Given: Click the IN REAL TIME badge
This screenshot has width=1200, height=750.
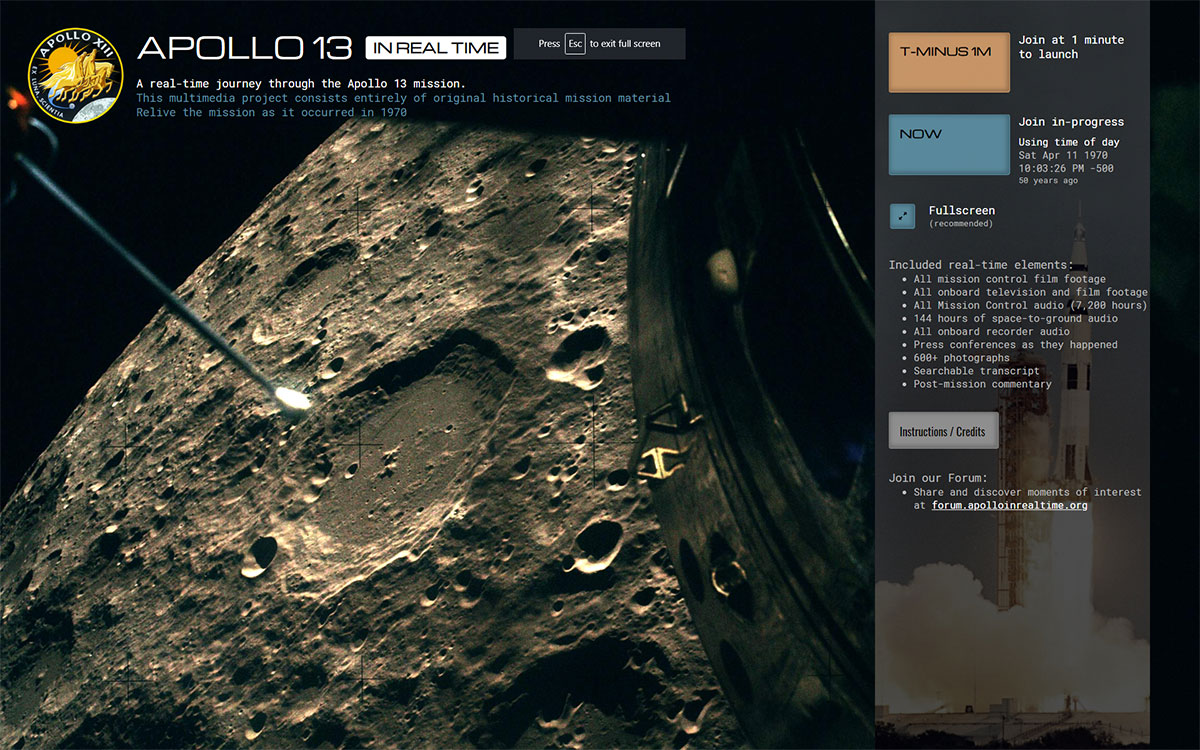Looking at the screenshot, I should (x=436, y=48).
